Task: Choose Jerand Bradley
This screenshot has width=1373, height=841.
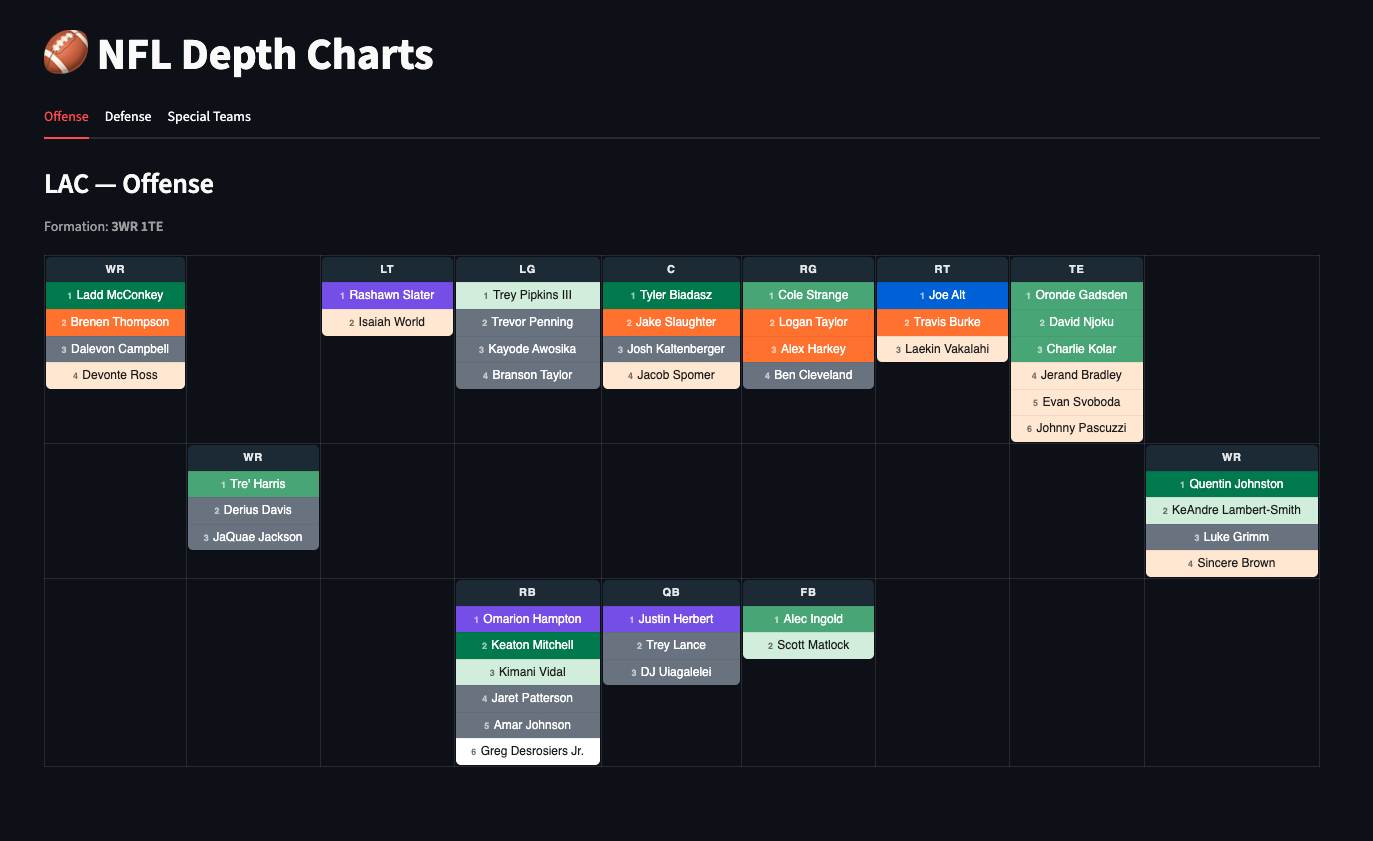Action: click(x=1076, y=375)
